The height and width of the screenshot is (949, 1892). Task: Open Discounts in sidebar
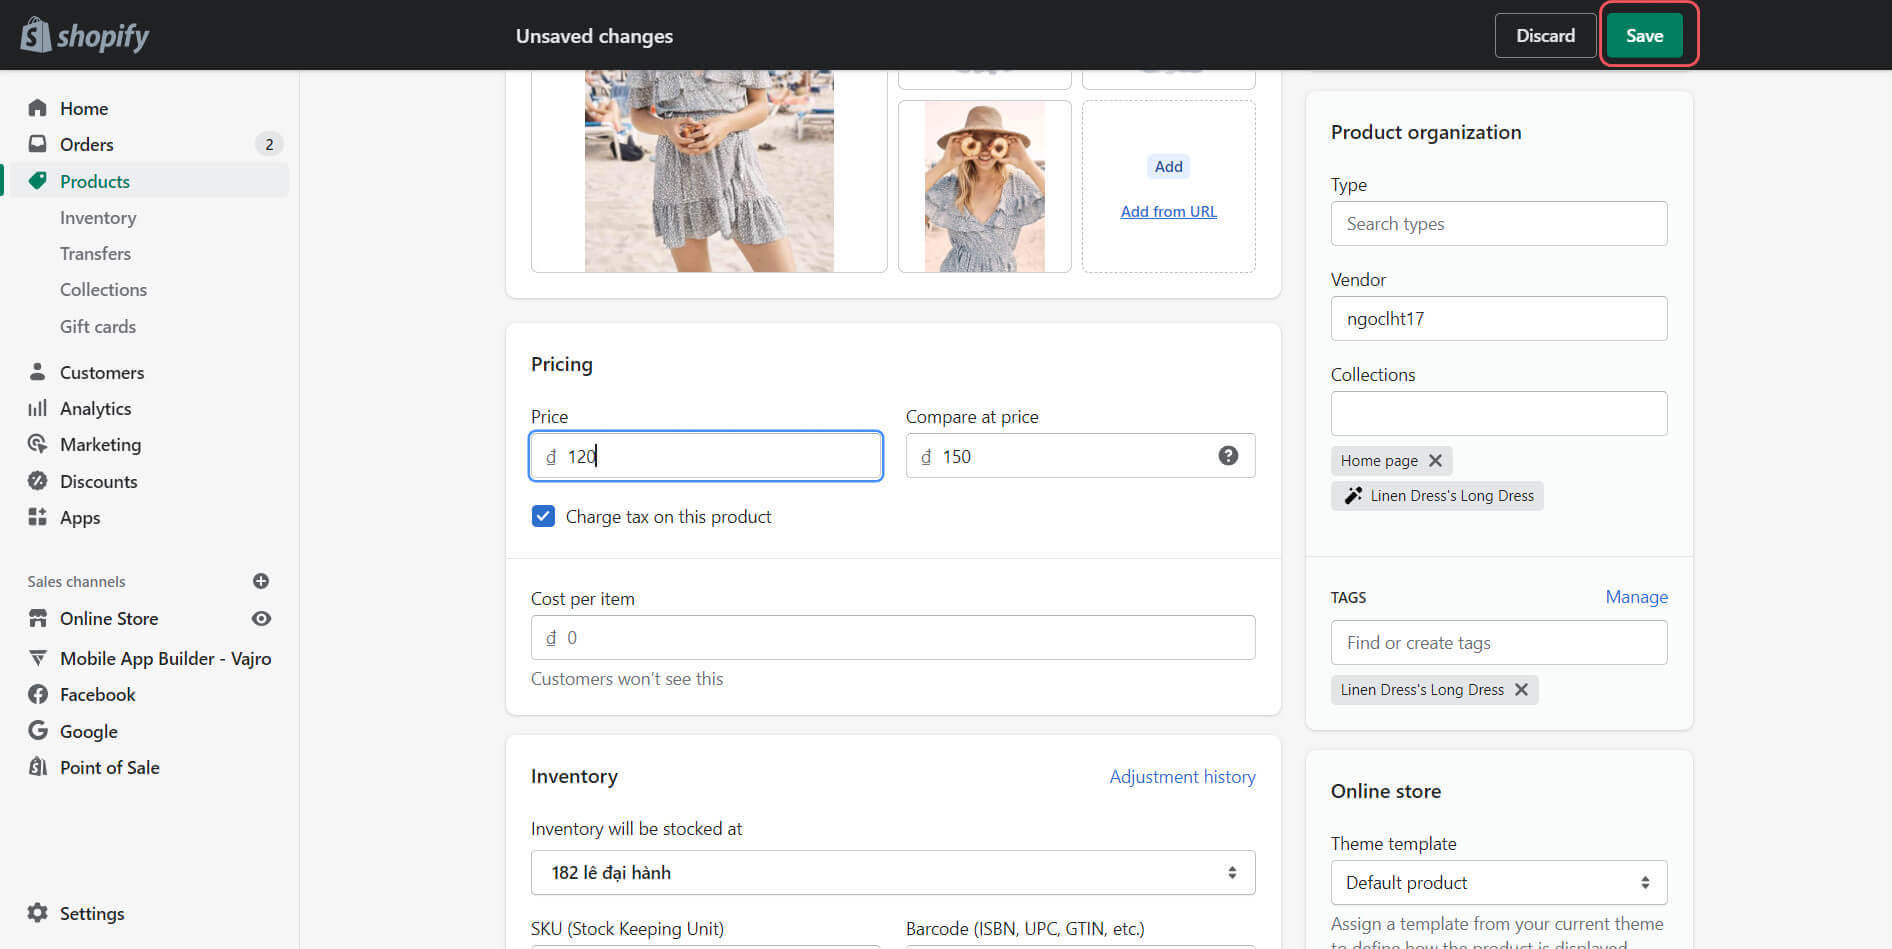(98, 481)
